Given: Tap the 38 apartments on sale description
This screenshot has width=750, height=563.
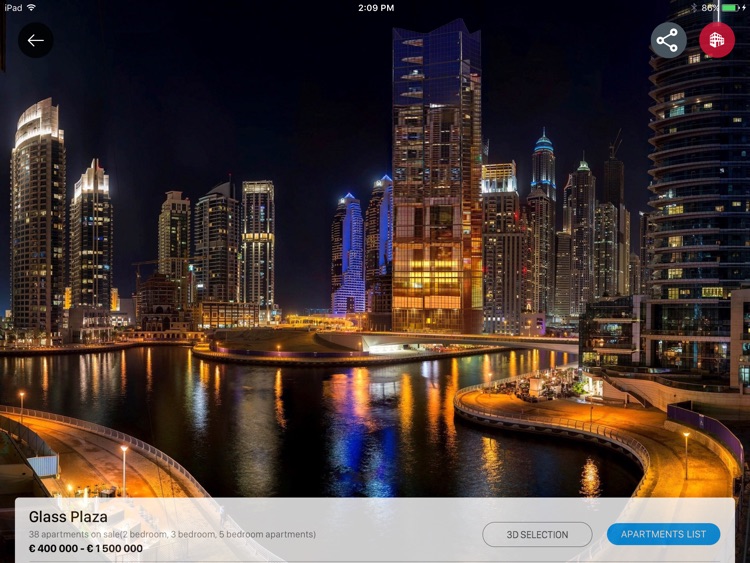Looking at the screenshot, I should pos(172,534).
